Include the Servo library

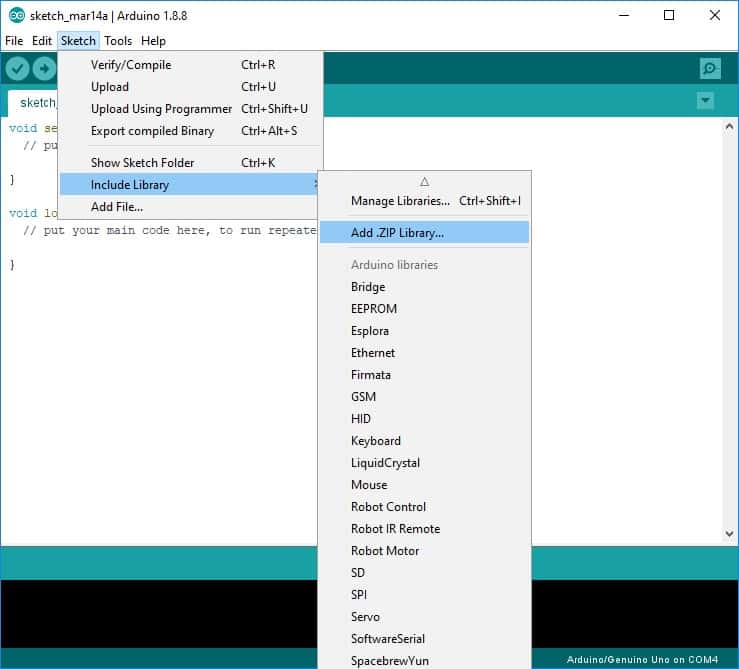pyautogui.click(x=424, y=617)
